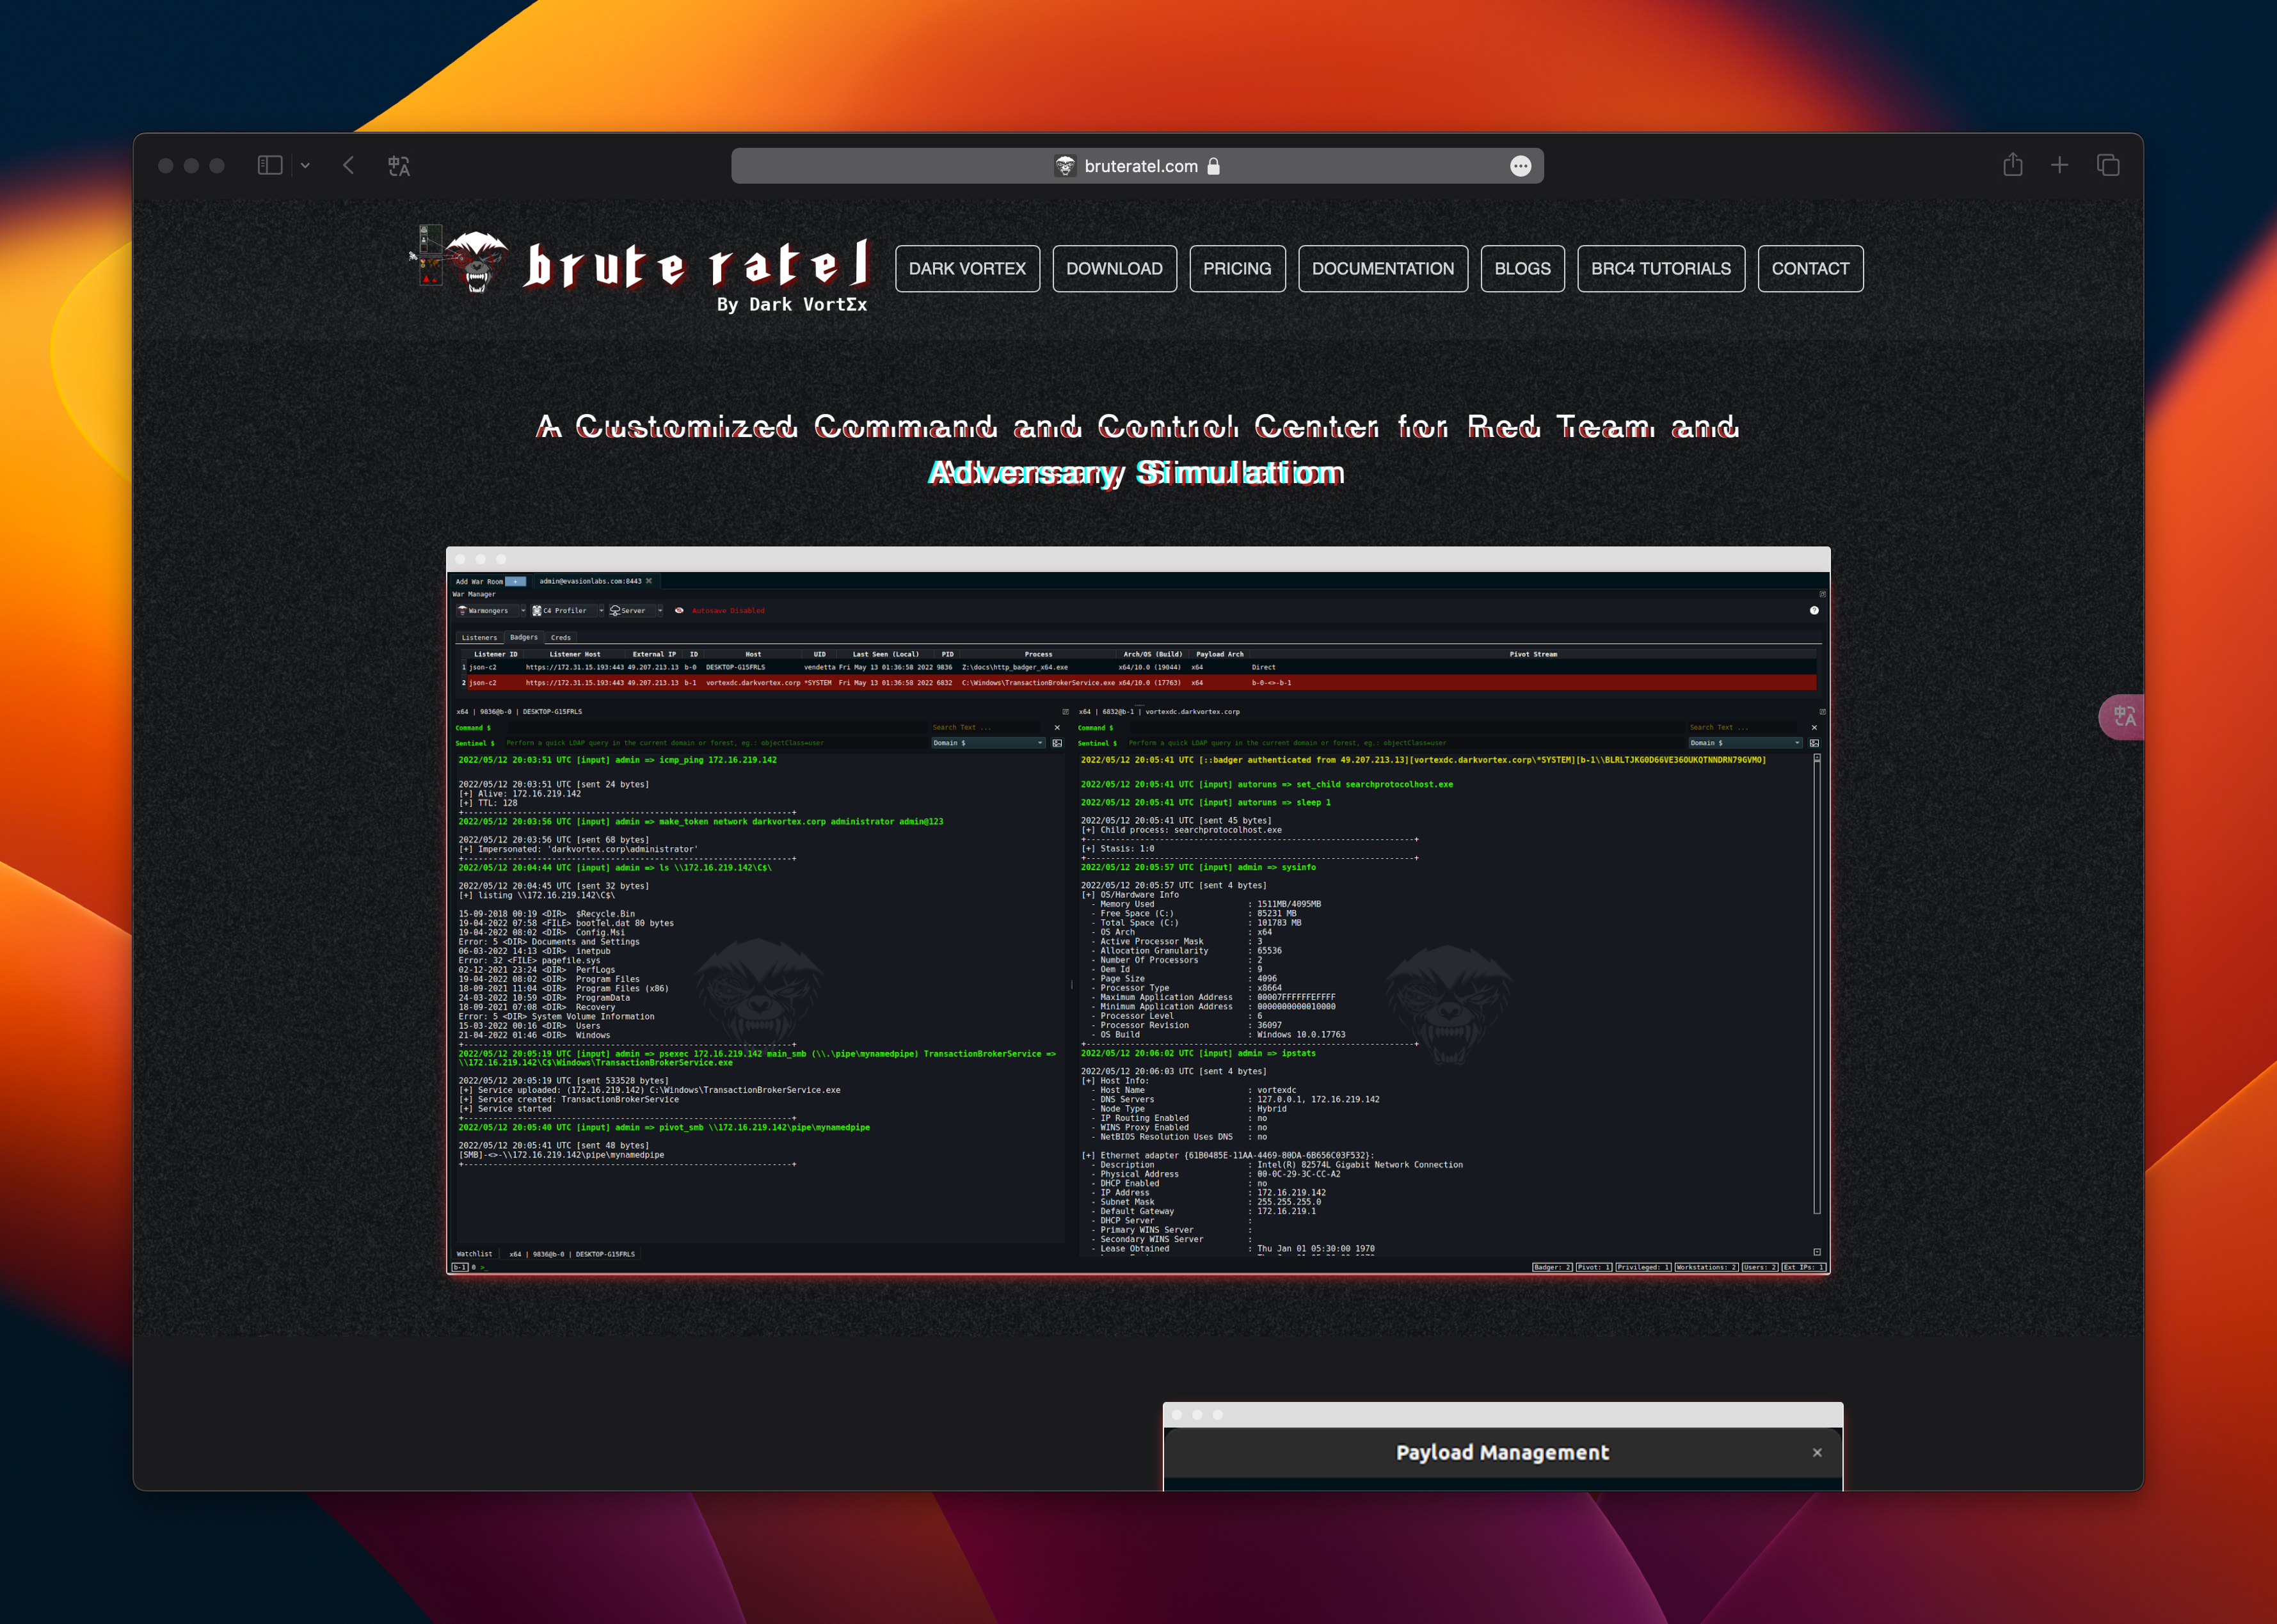Click the Last Seen (Local) column header
The width and height of the screenshot is (2277, 1624).
pos(885,654)
